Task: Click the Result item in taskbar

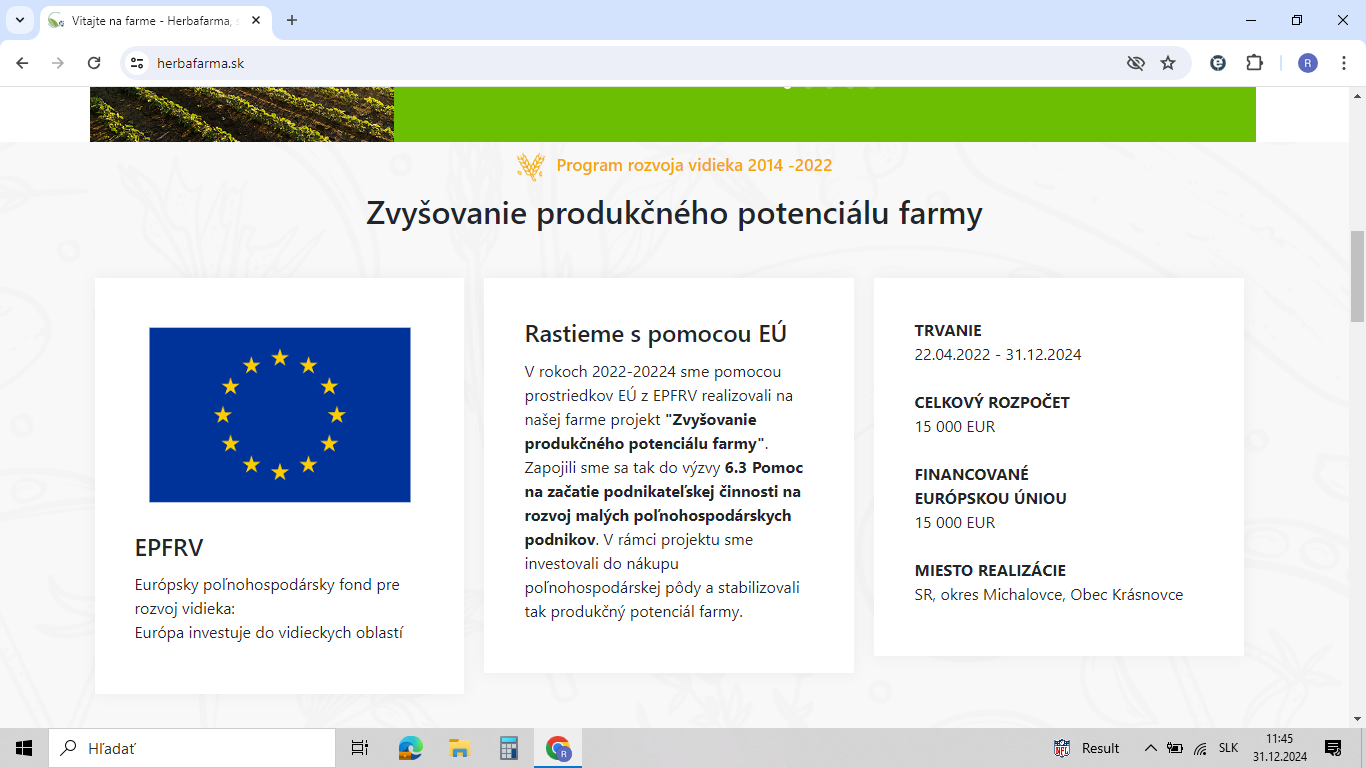Action: (x=1087, y=748)
